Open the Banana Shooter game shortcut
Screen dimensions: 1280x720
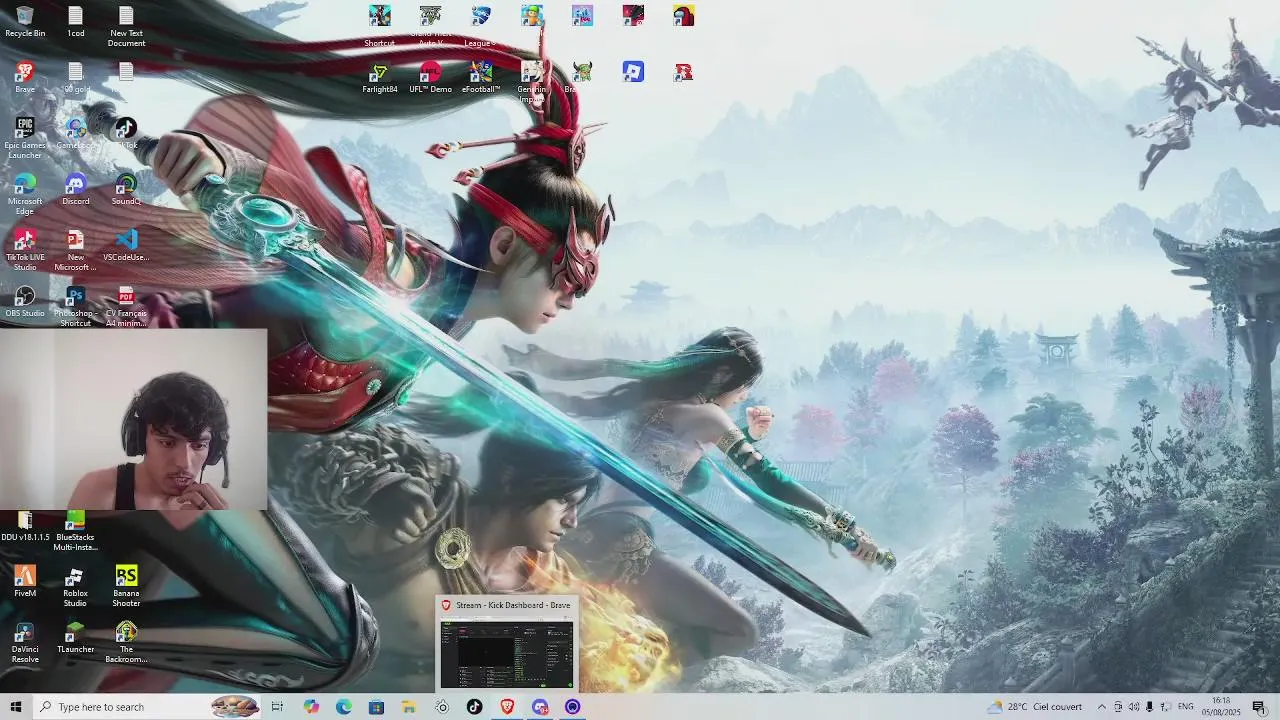[x=126, y=586]
